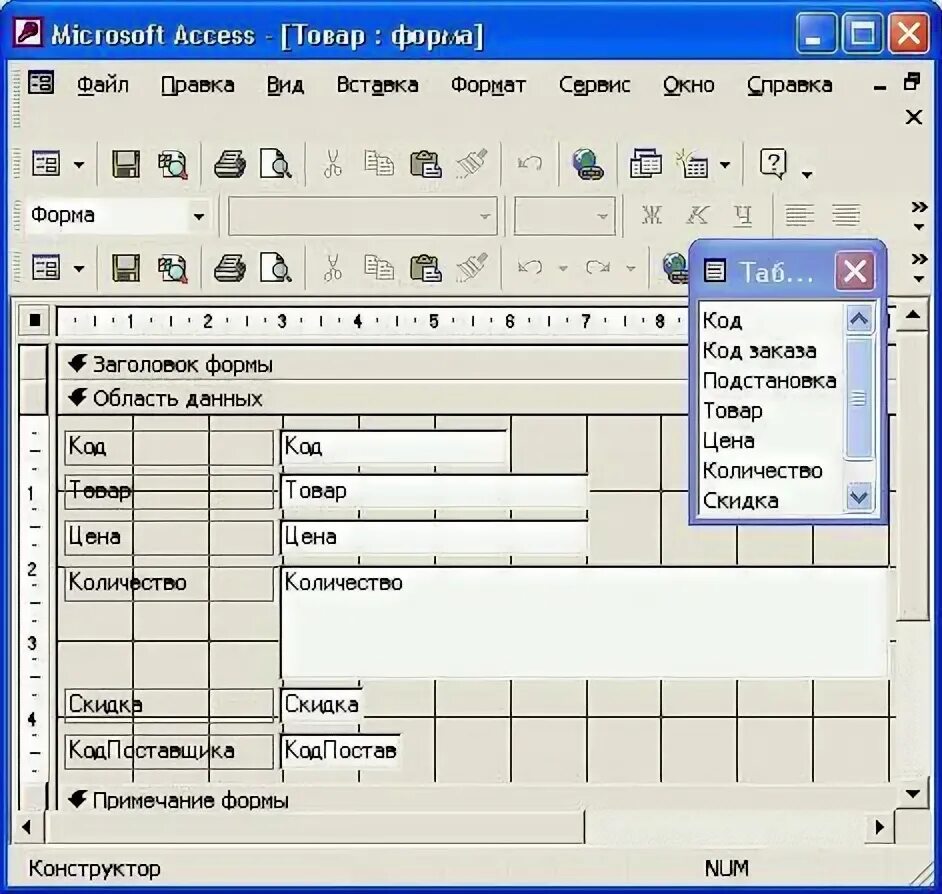Click the horizontal scrollbar thumb
Screen dimensions: 942x894
(x=314, y=827)
